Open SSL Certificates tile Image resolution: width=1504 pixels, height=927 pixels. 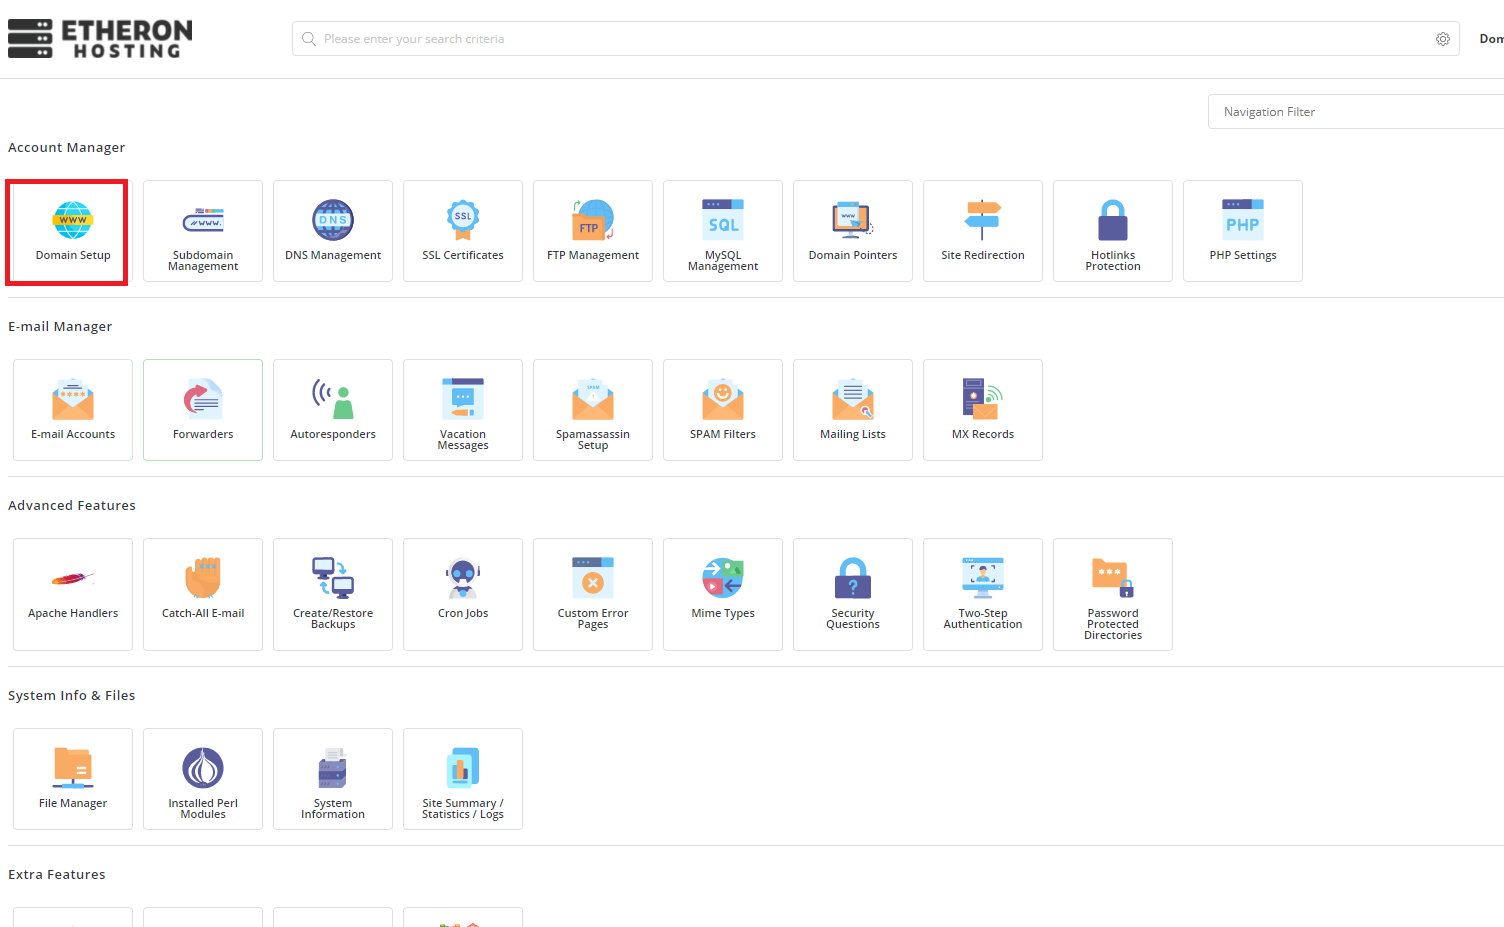[463, 231]
